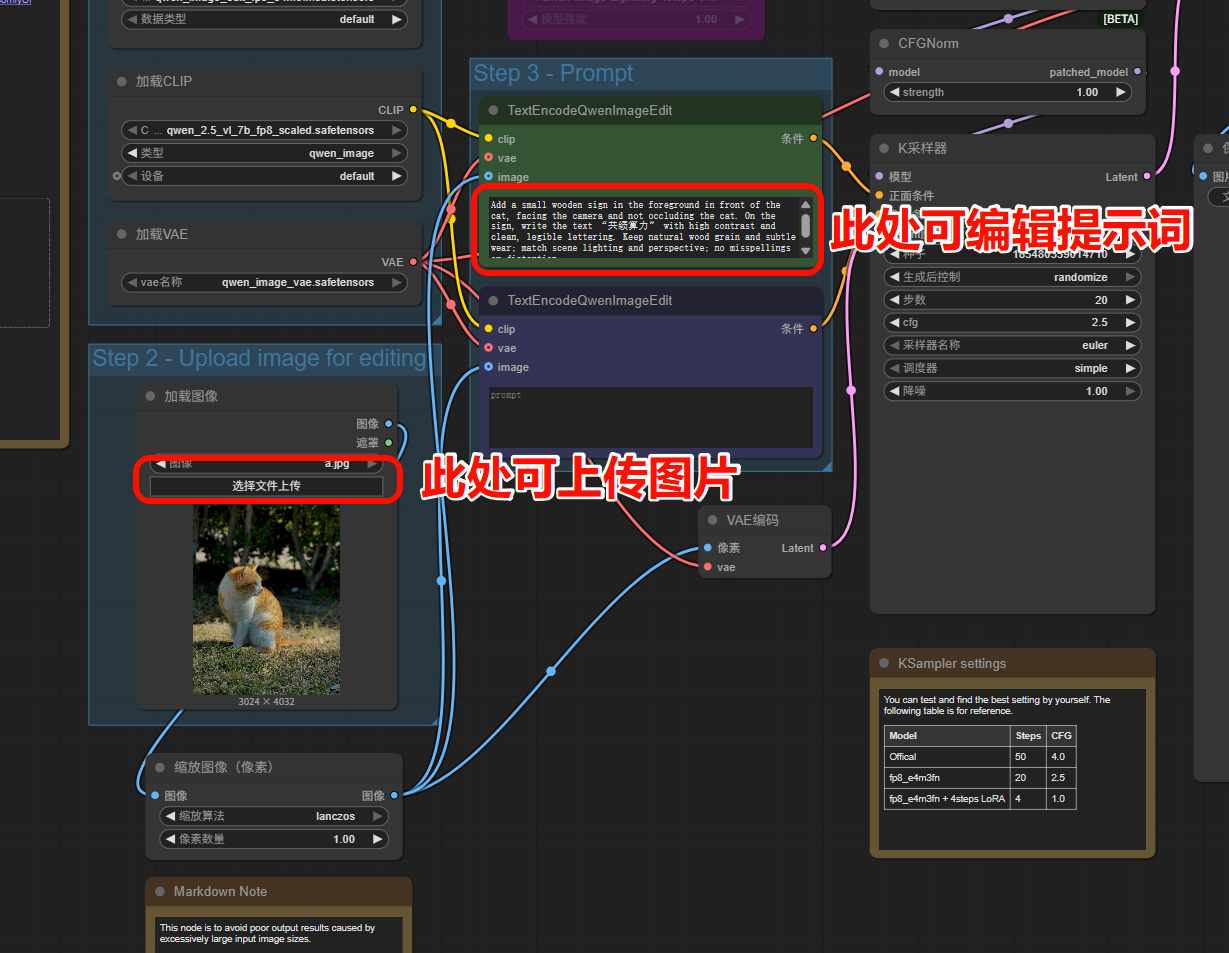Click the empty prompt field in the purple node
Image resolution: width=1229 pixels, height=953 pixels.
[x=650, y=417]
